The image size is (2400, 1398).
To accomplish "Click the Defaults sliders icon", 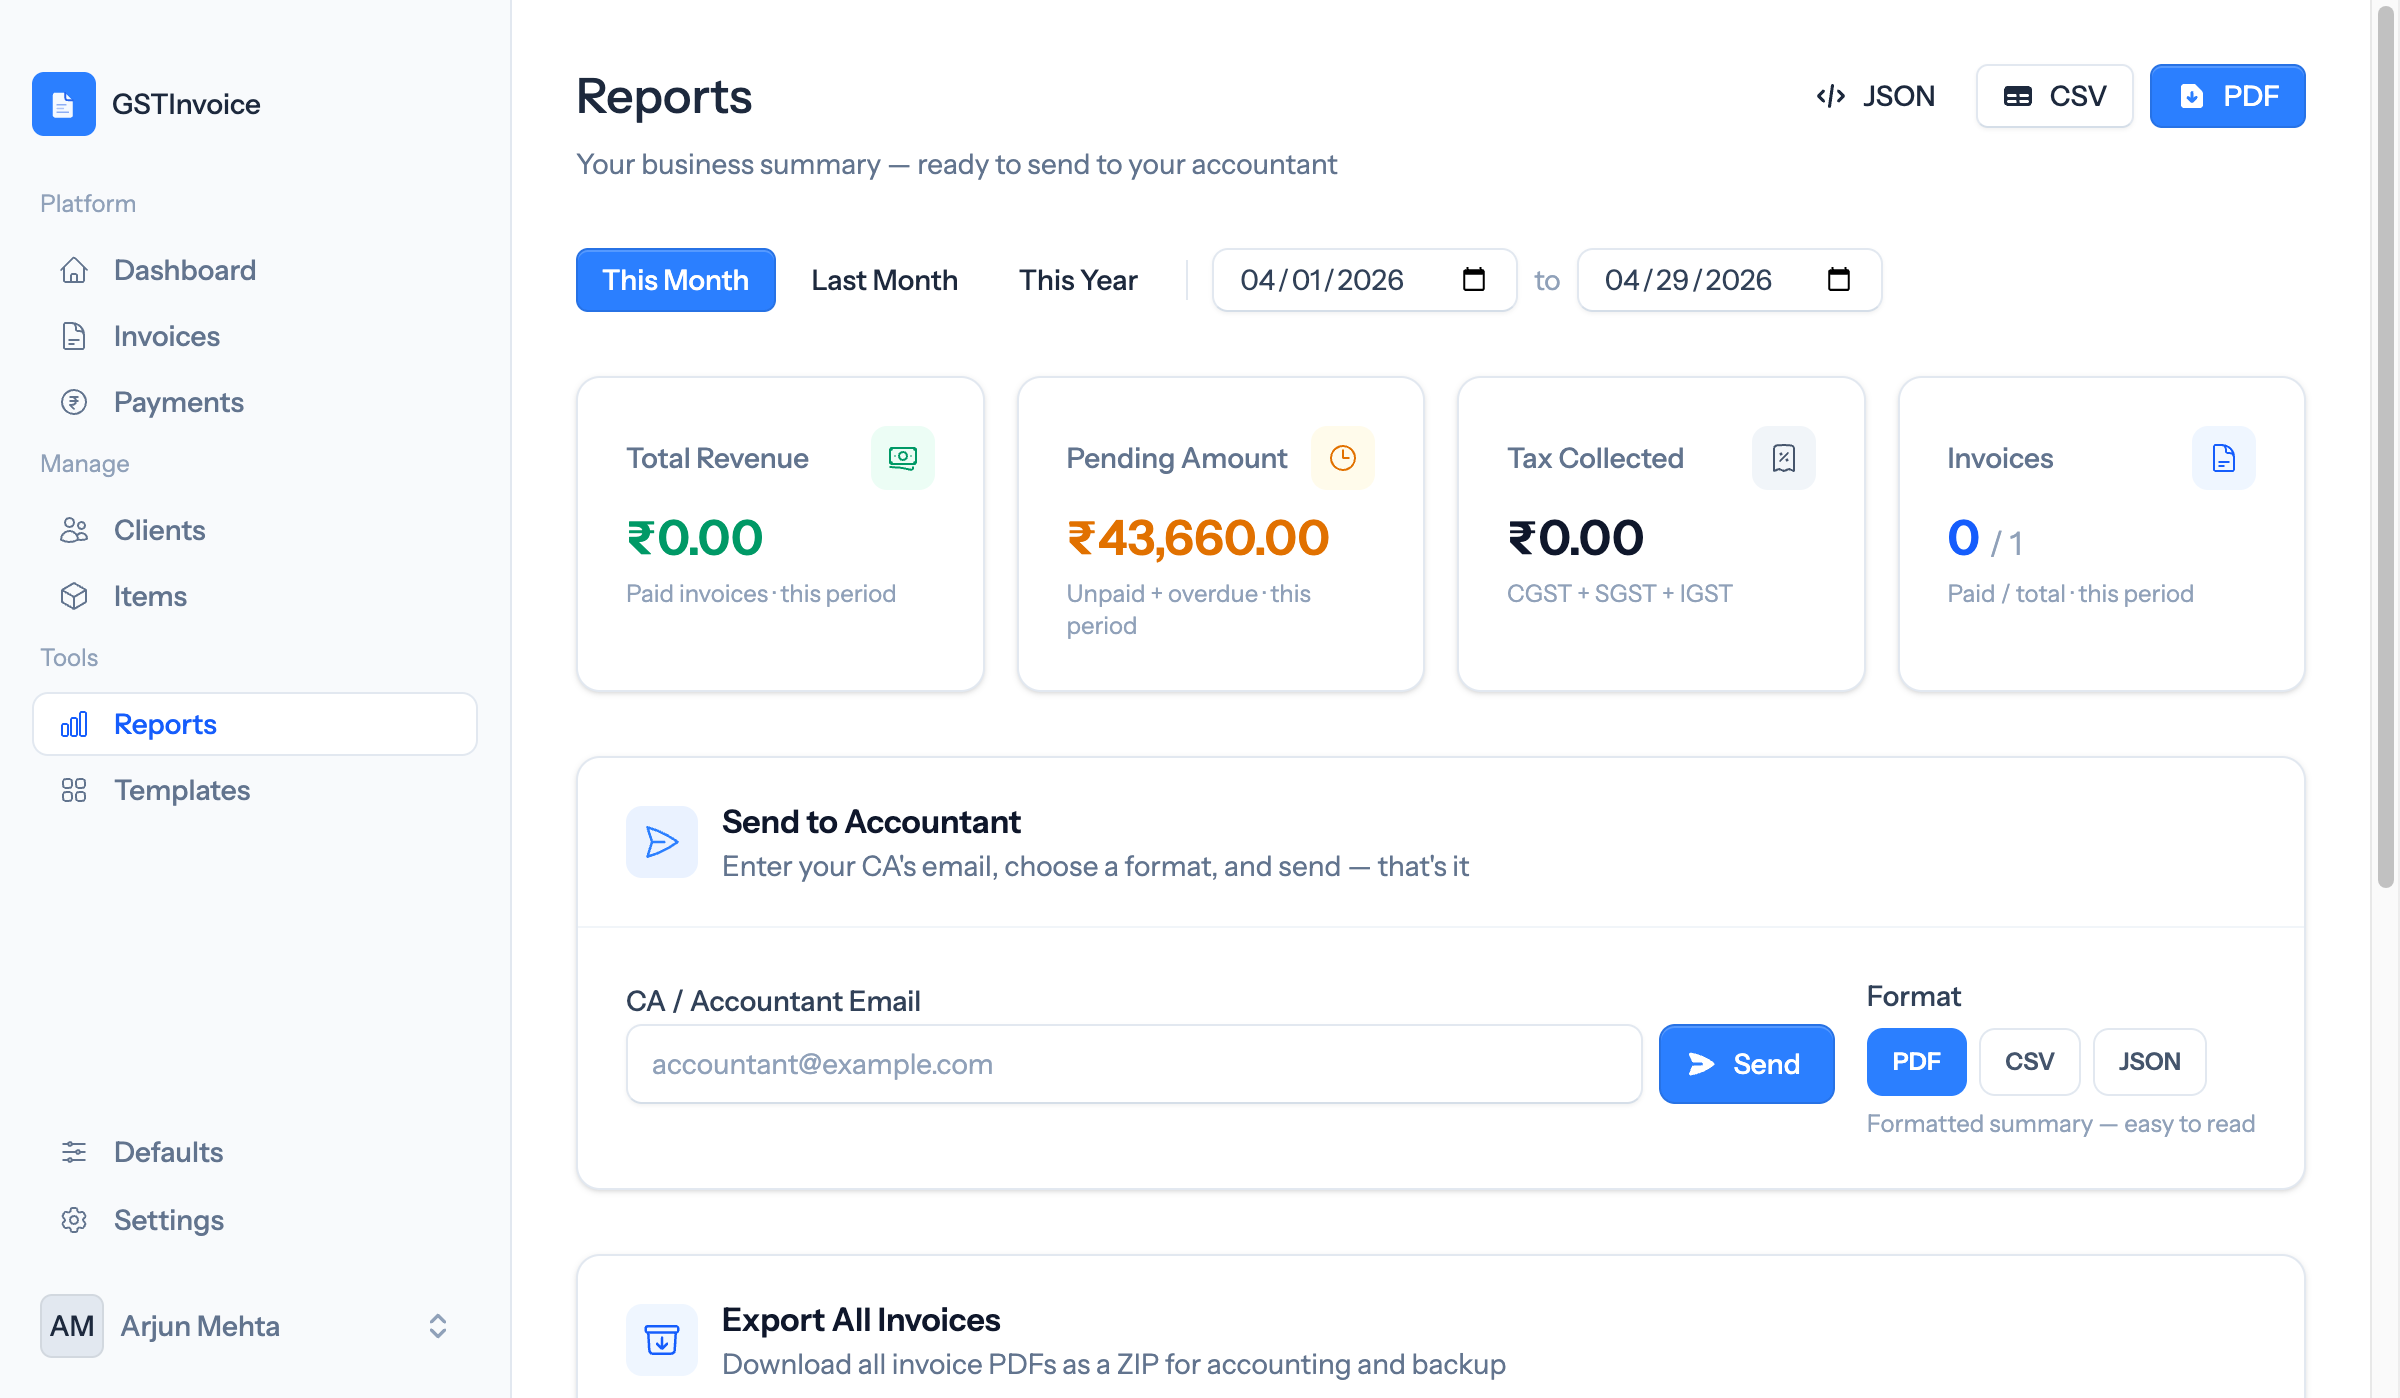I will click(x=74, y=1152).
